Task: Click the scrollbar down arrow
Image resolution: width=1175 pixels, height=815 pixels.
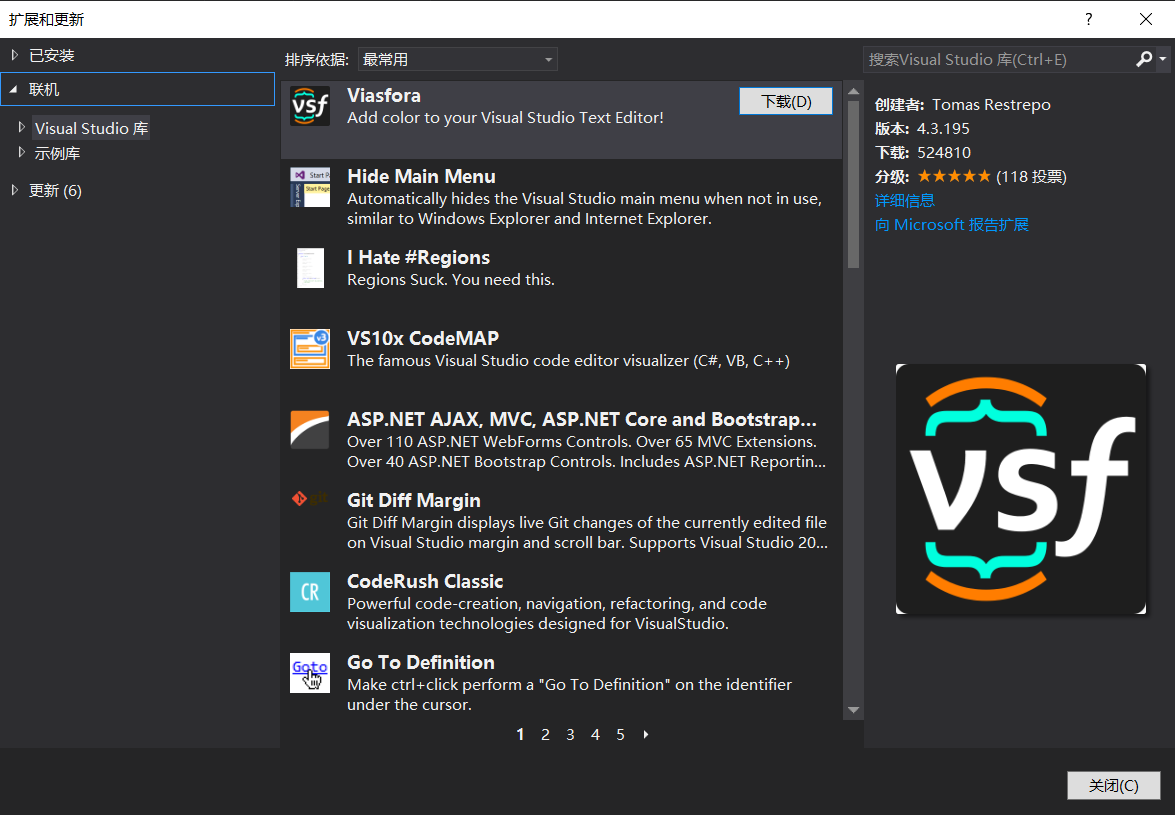Action: (854, 709)
